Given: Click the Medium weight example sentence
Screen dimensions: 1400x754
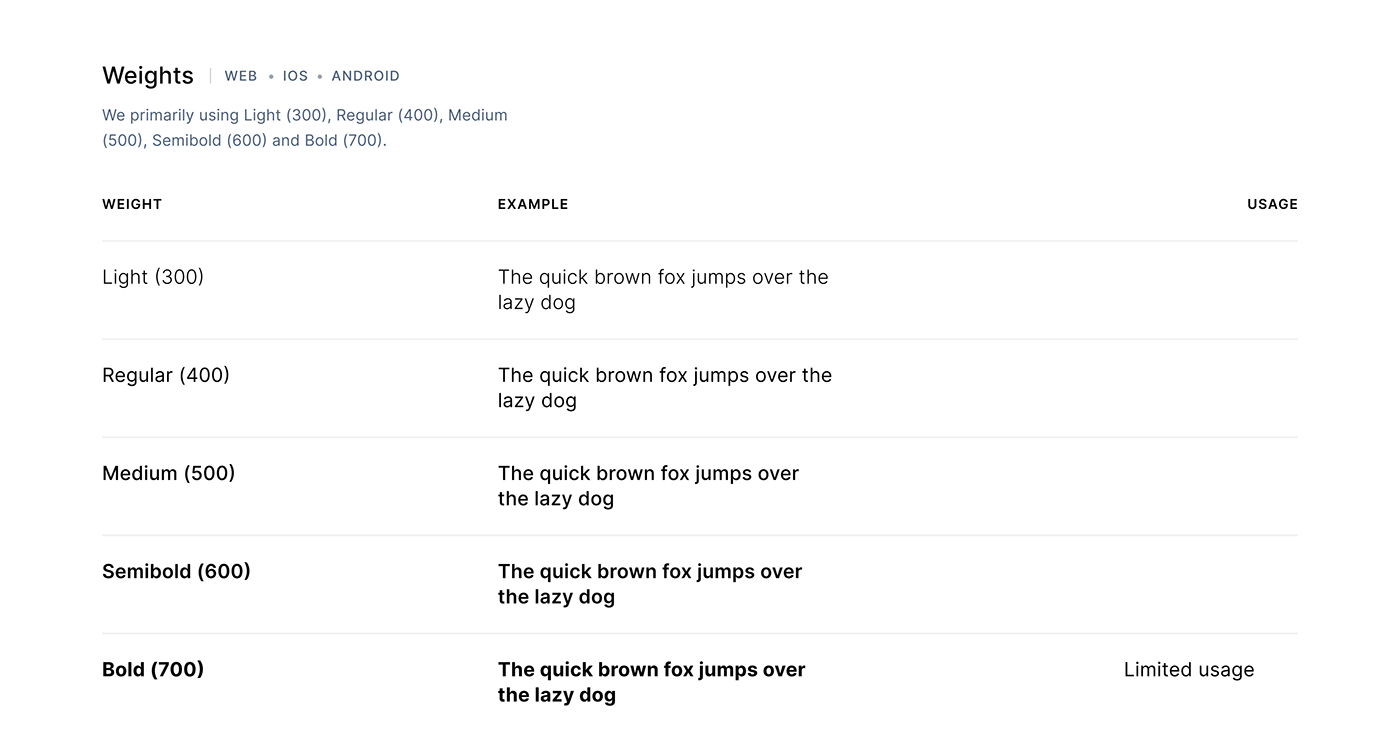Looking at the screenshot, I should click(x=649, y=486).
